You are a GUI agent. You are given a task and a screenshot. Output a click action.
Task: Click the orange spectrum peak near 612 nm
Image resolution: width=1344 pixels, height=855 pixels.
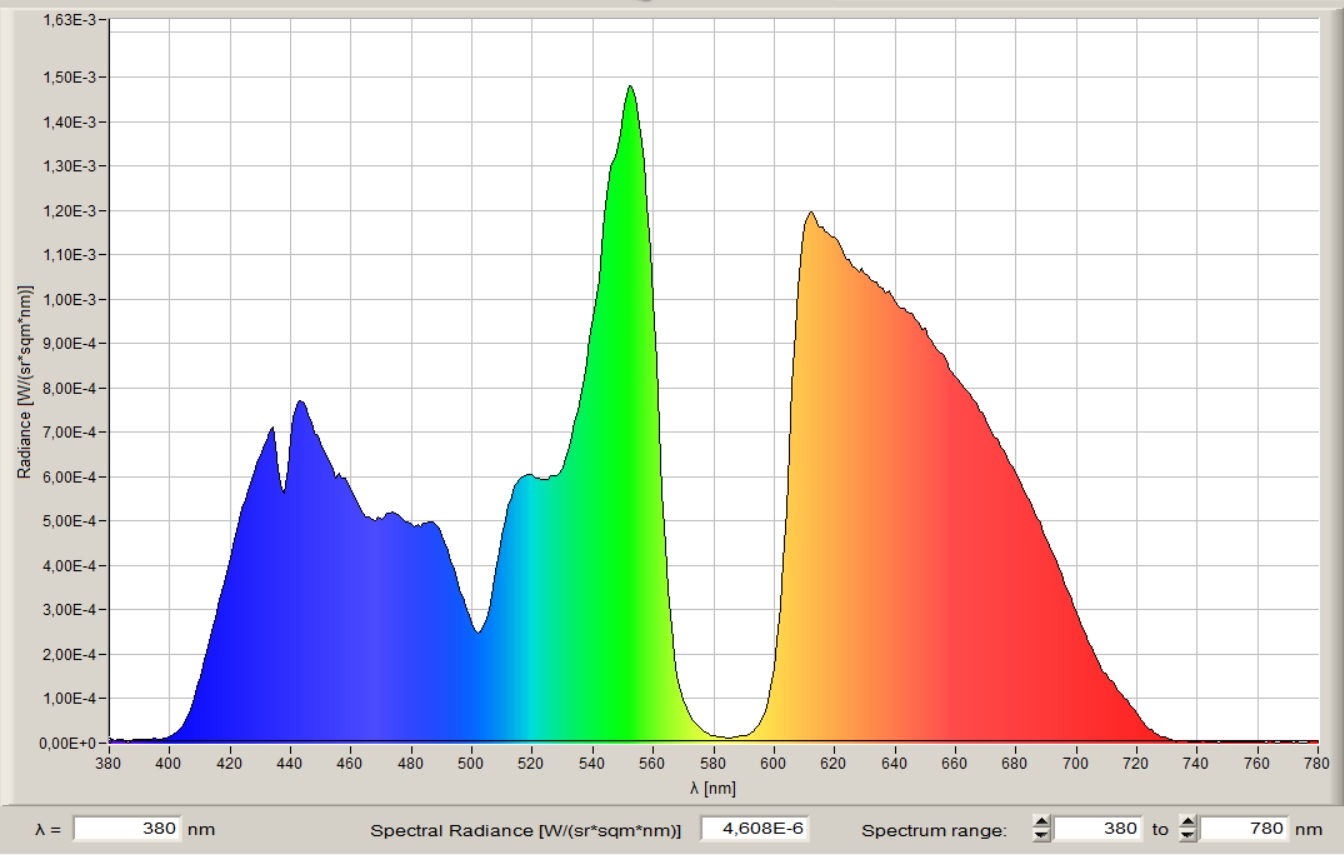(811, 213)
